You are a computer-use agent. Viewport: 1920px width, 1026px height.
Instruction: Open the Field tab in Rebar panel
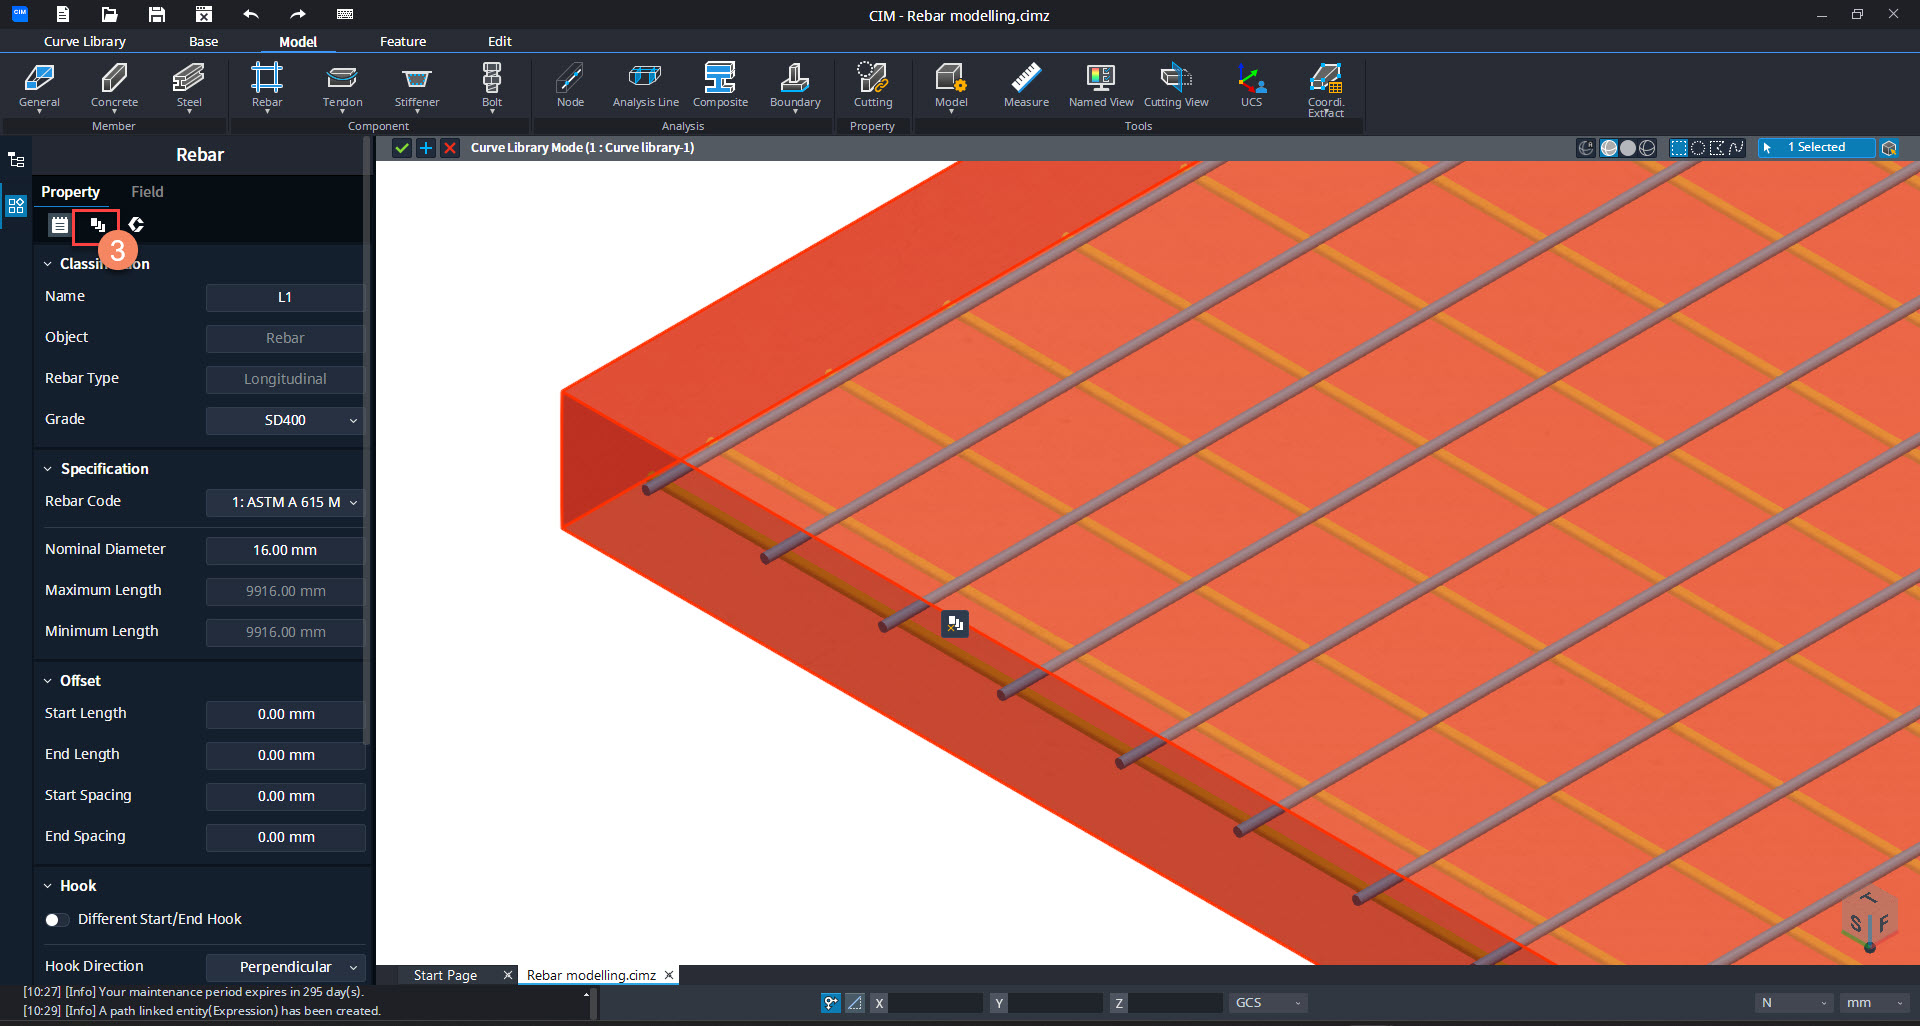(147, 192)
